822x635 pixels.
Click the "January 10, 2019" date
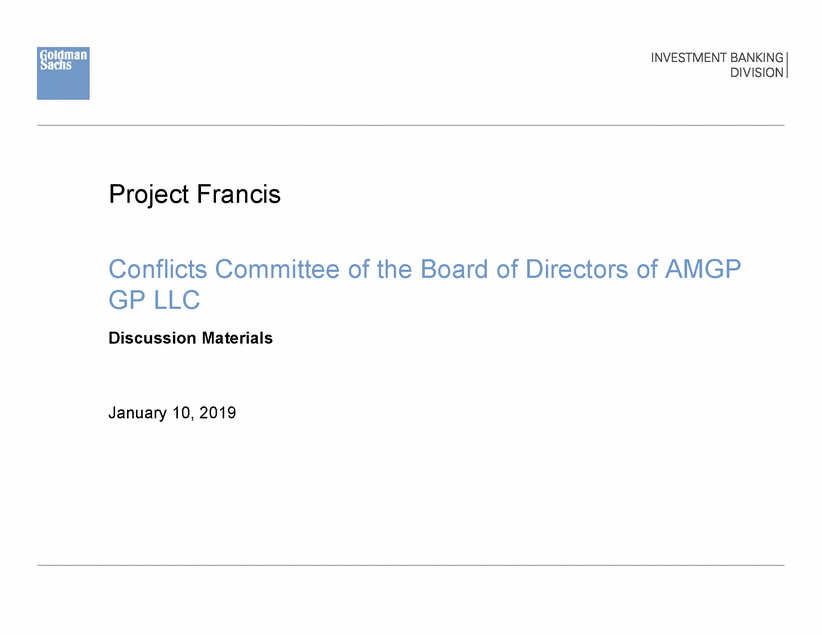[x=172, y=411]
